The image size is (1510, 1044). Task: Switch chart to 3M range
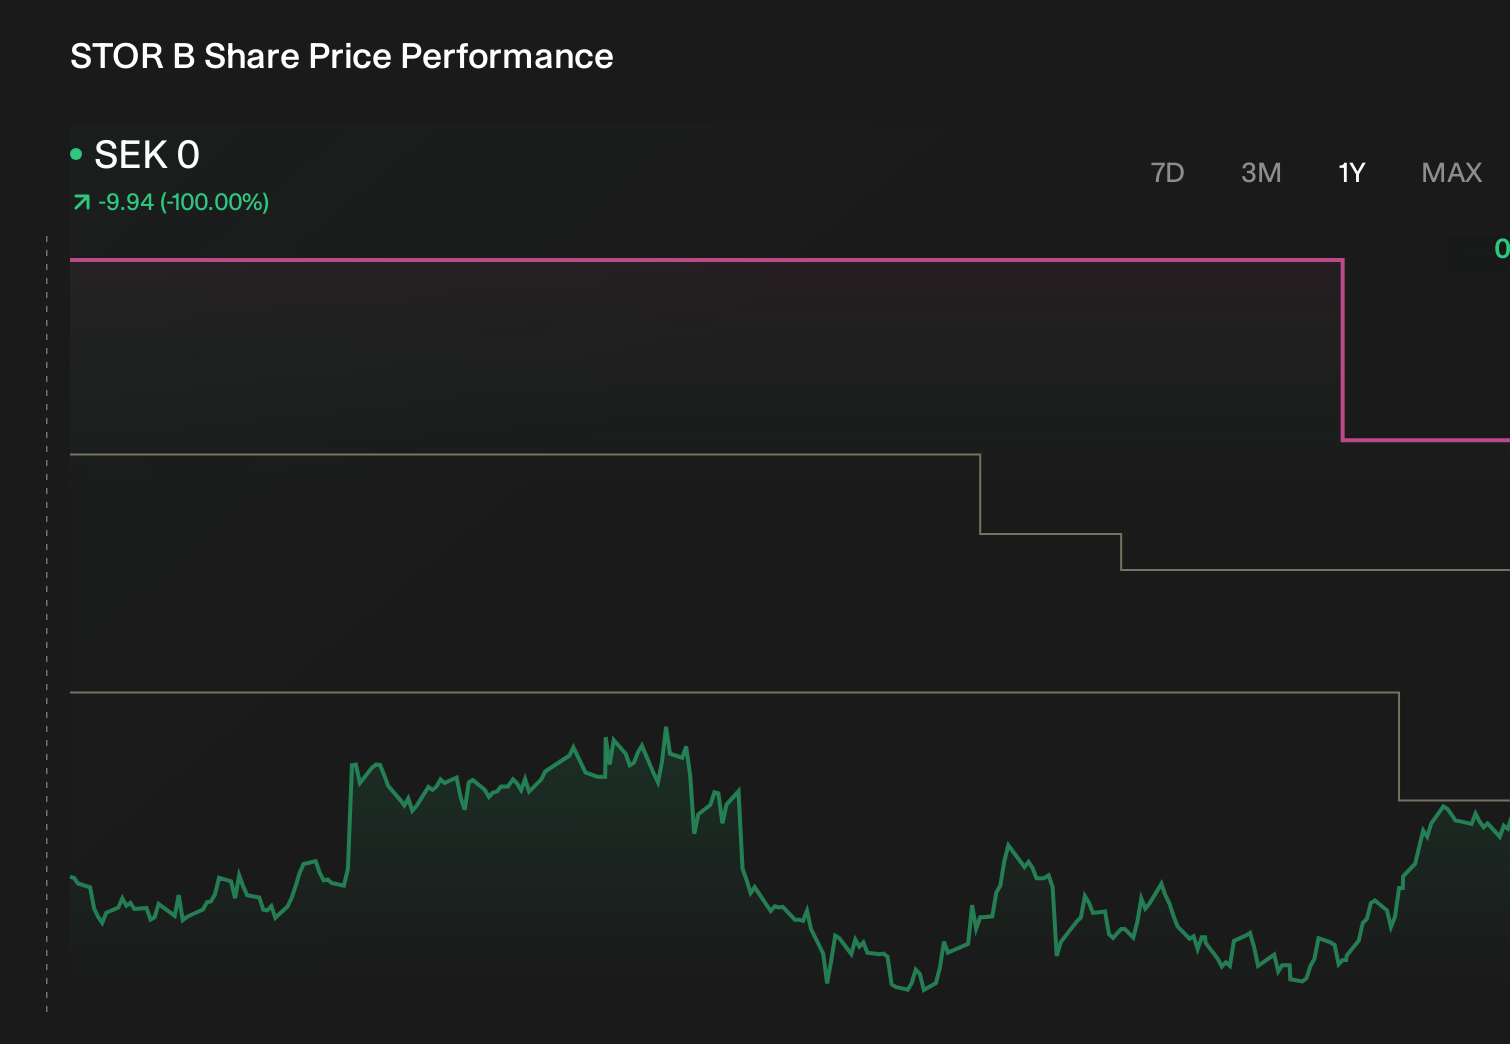point(1261,173)
